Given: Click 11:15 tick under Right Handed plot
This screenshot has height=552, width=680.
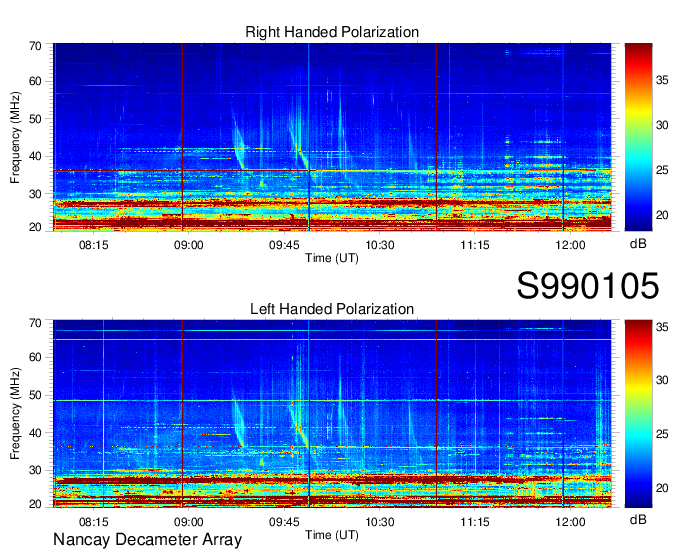Looking at the screenshot, I should [475, 245].
